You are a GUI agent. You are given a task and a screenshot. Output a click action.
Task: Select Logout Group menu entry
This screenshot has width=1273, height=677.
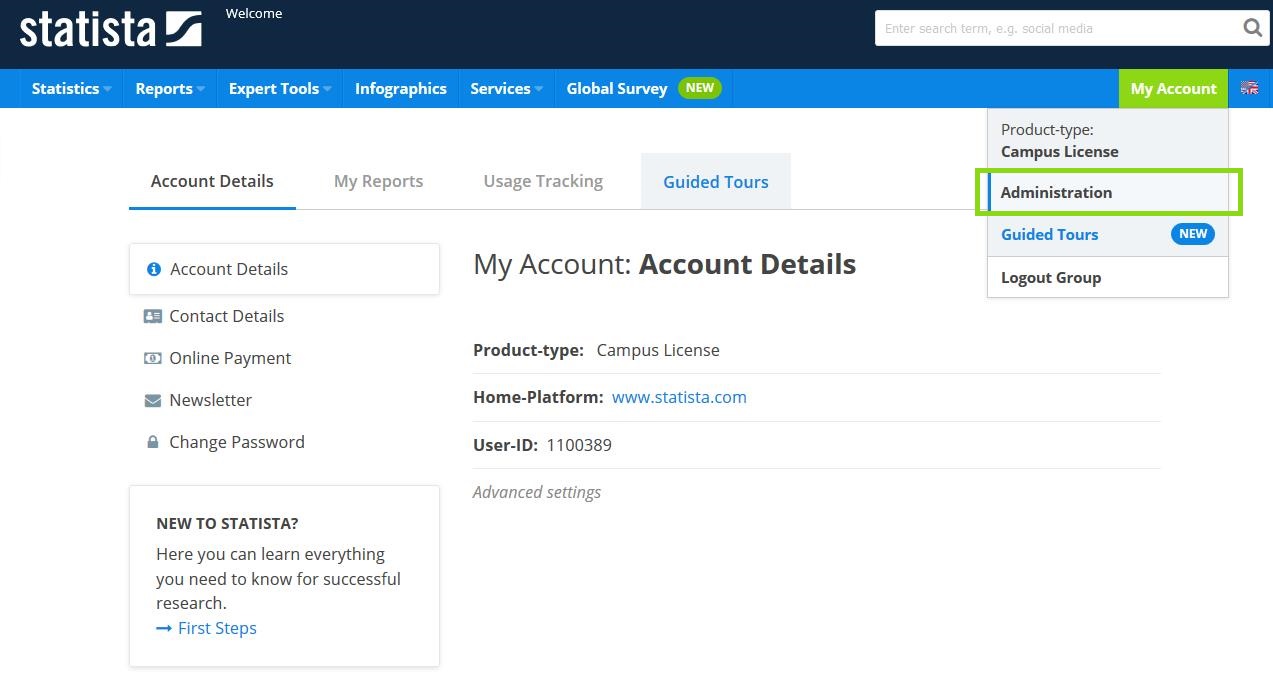click(1108, 277)
